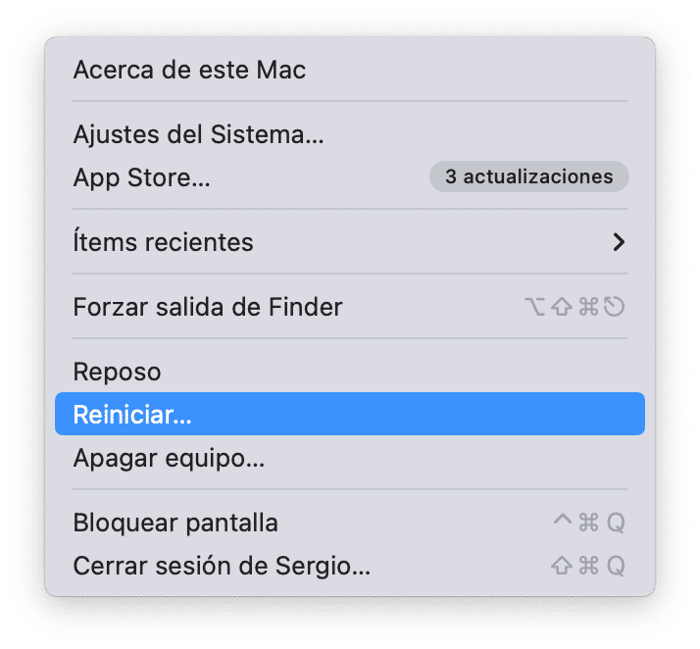Click the Command symbol beside Cerrar sesión de Sergio
The height and width of the screenshot is (649, 700).
click(x=588, y=566)
